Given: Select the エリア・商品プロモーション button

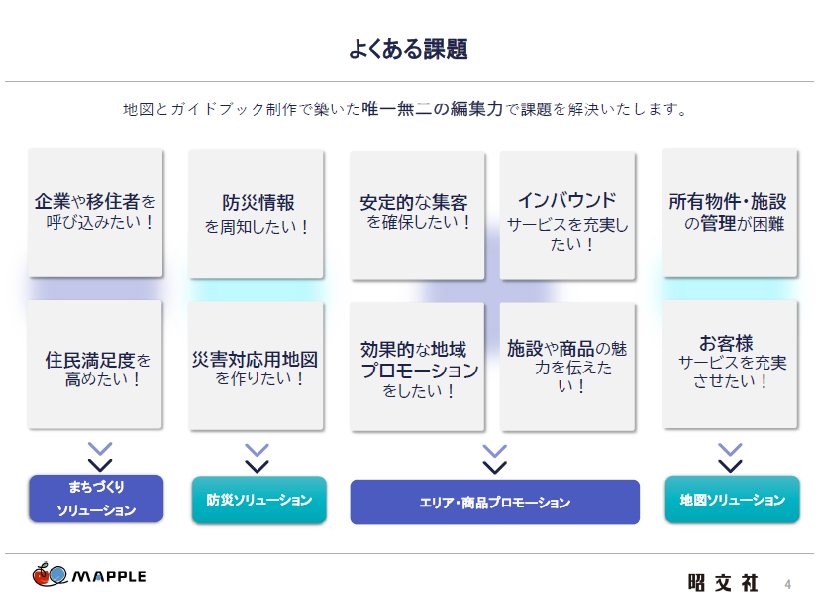Looking at the screenshot, I should [x=495, y=502].
